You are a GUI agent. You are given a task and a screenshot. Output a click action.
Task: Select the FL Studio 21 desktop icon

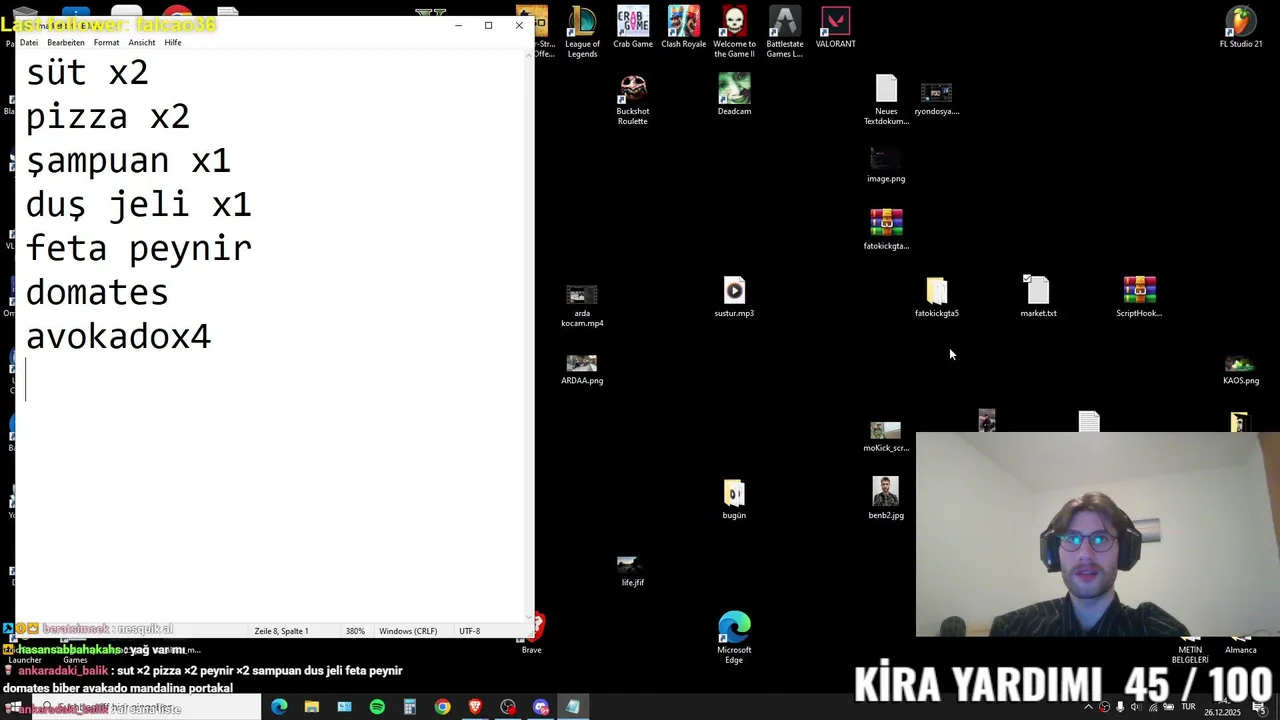pos(1241,27)
